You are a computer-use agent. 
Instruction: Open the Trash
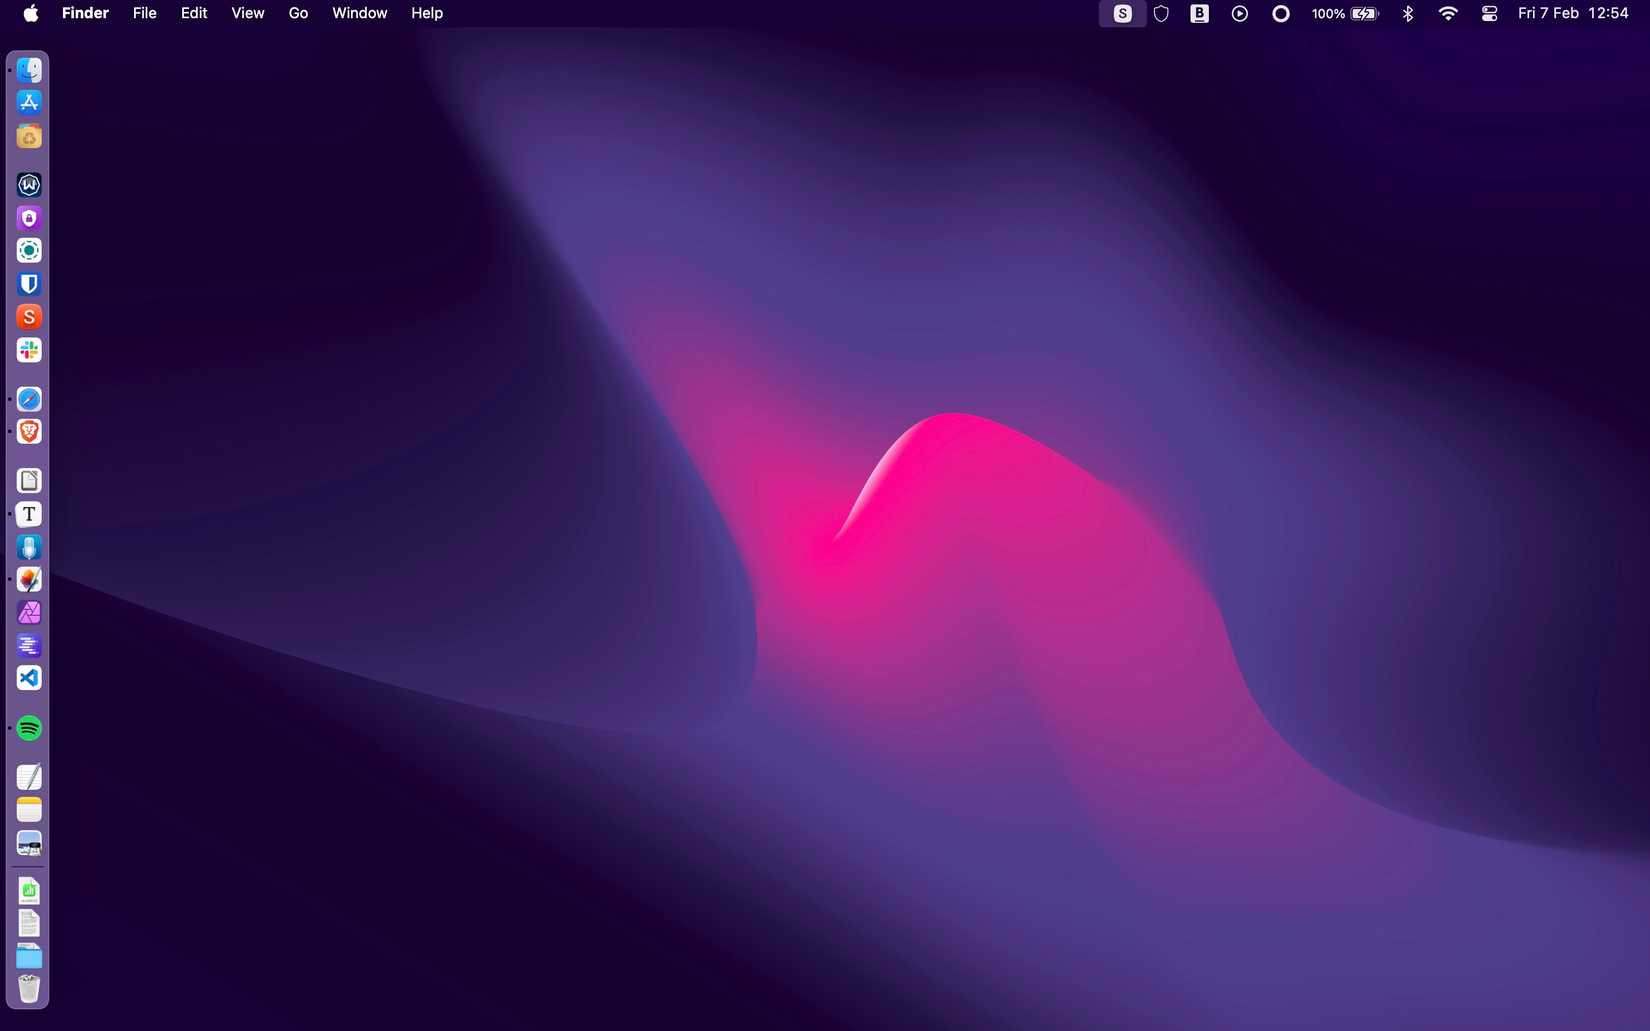pyautogui.click(x=29, y=988)
